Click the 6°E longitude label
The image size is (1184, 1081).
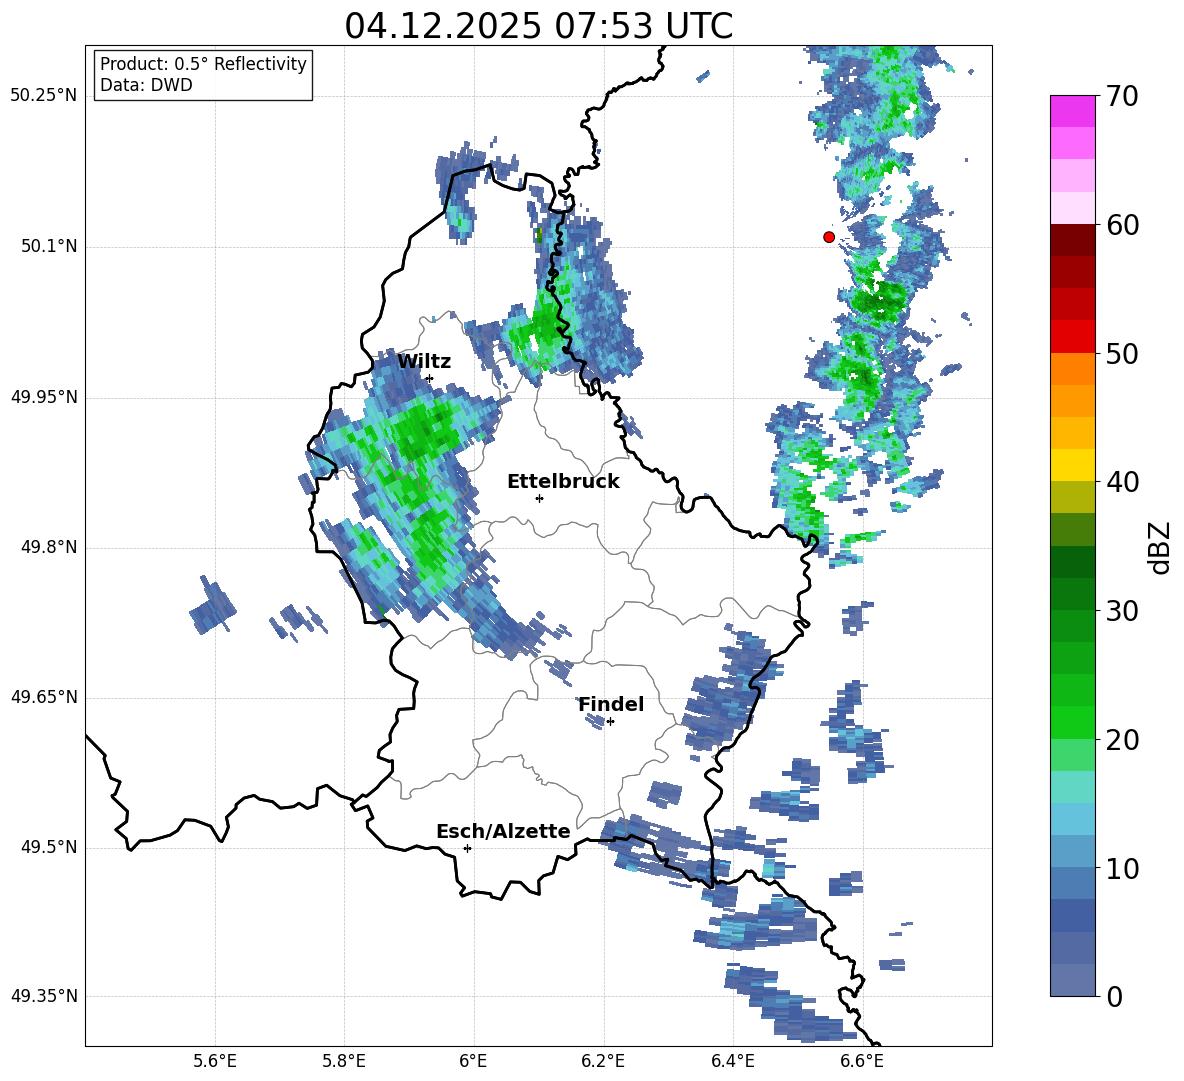tap(473, 1061)
